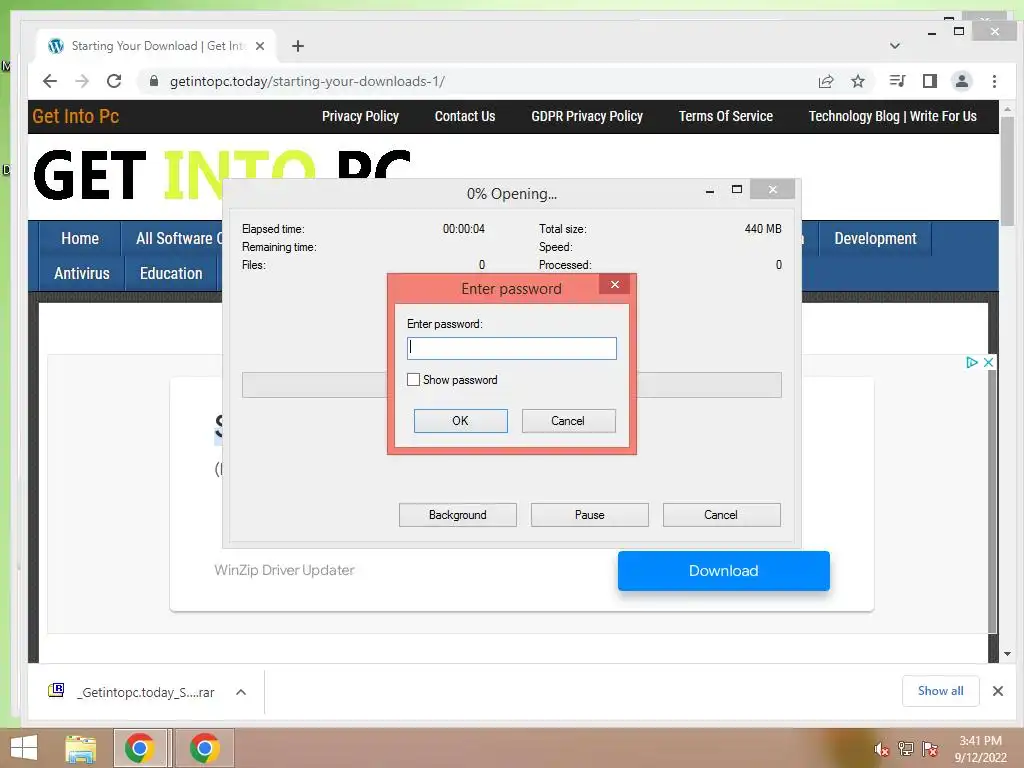Open the Terms Of Service link

[726, 116]
